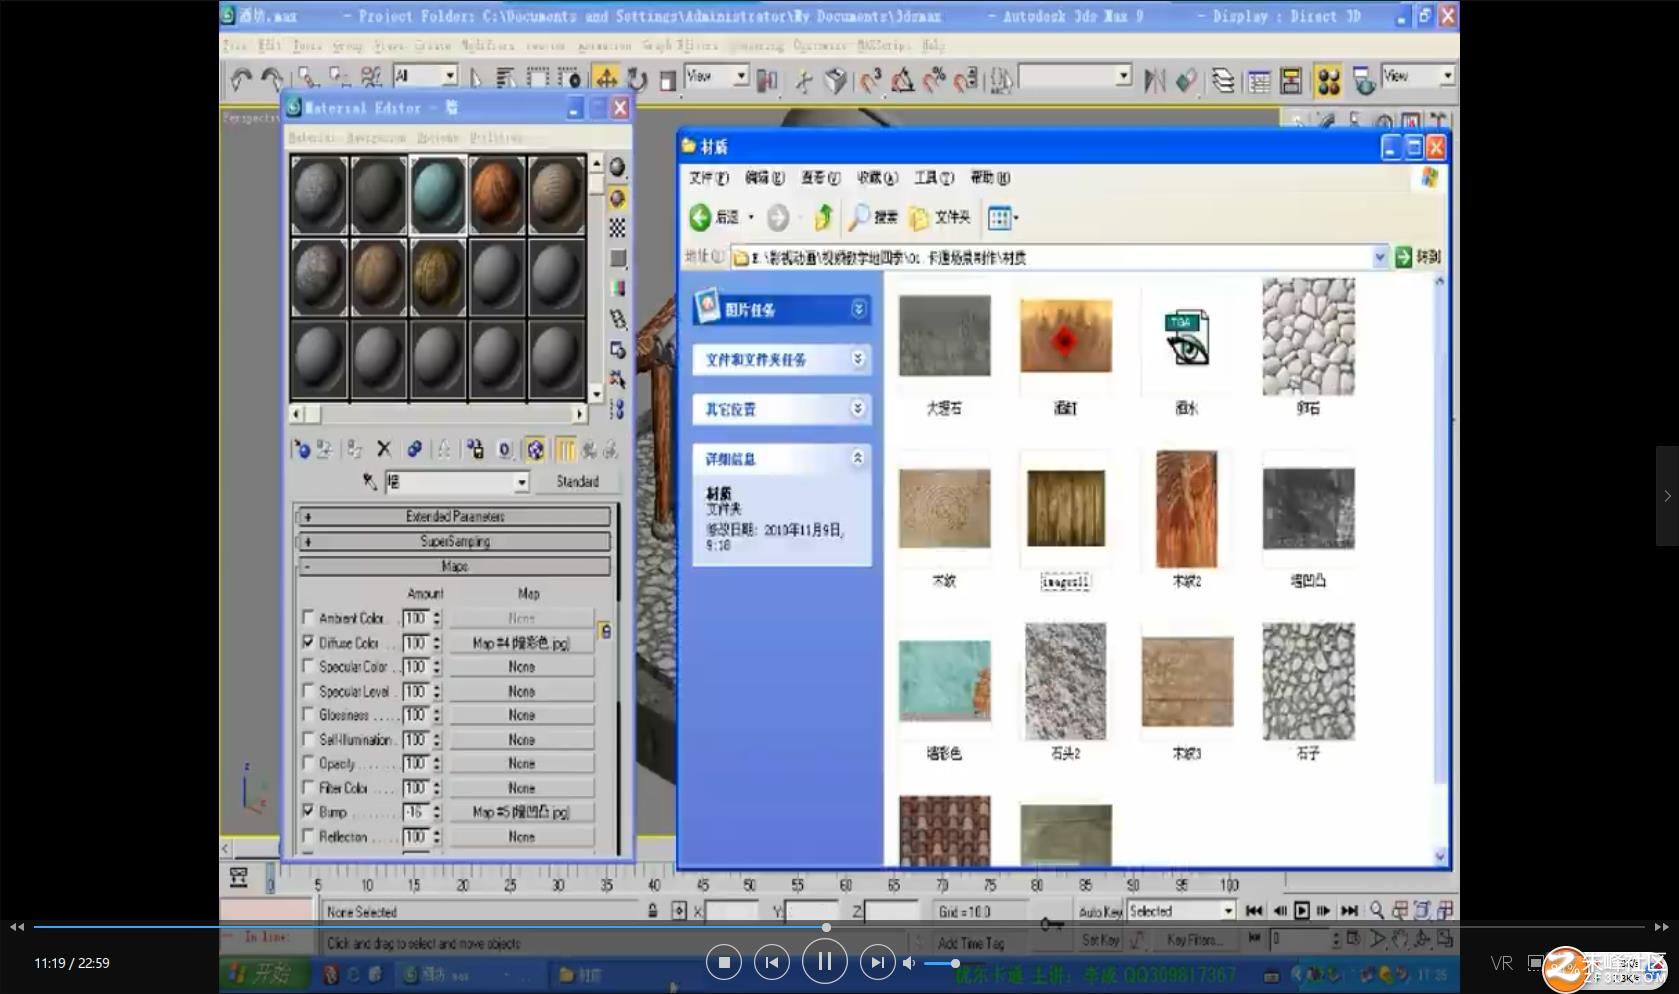
Task: Click the Redo arrow in 3ds Max toolbar
Action: pyautogui.click(x=271, y=79)
